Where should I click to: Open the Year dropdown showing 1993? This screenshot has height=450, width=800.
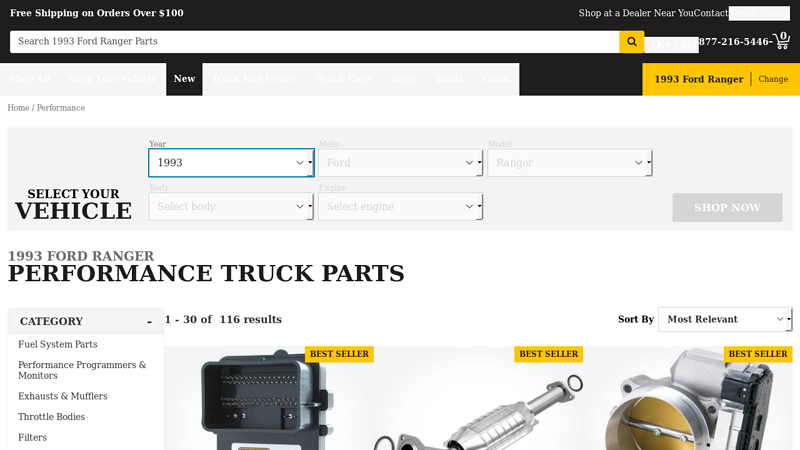(231, 163)
